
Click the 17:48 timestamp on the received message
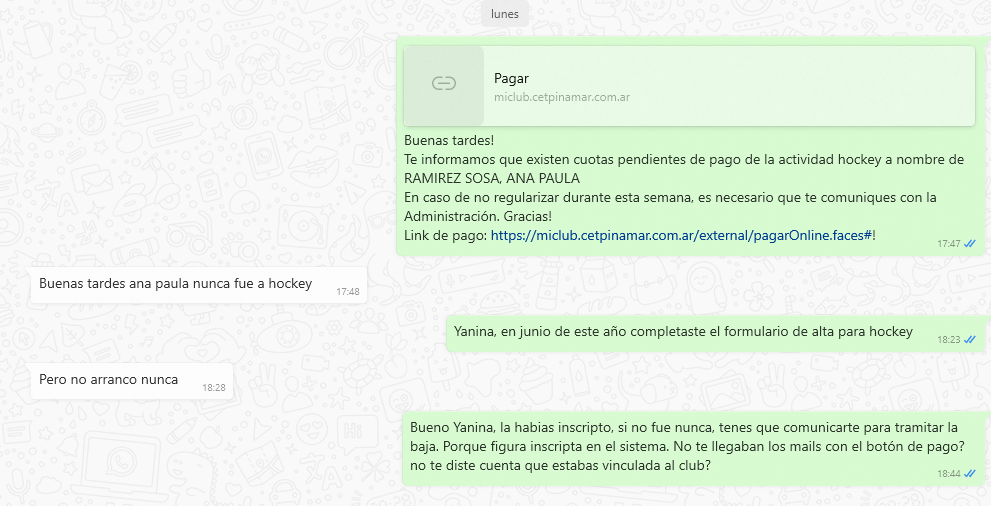[347, 292]
